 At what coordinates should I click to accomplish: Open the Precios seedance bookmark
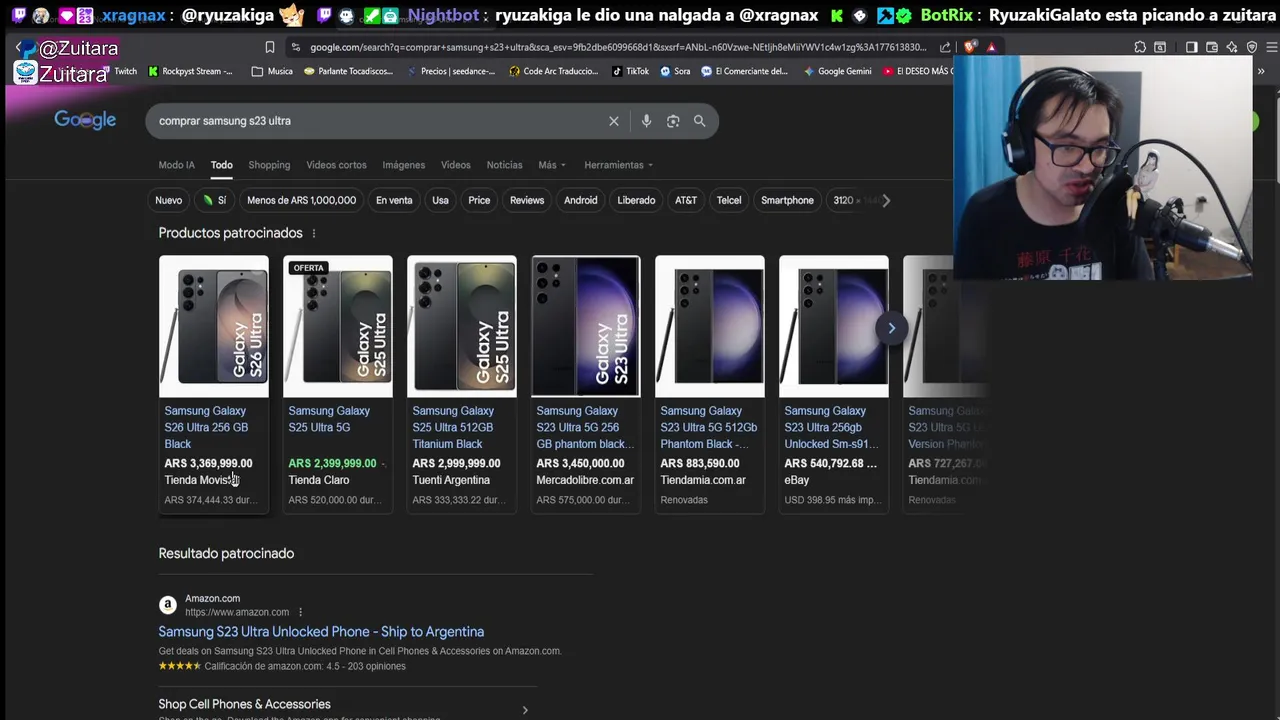pos(451,71)
